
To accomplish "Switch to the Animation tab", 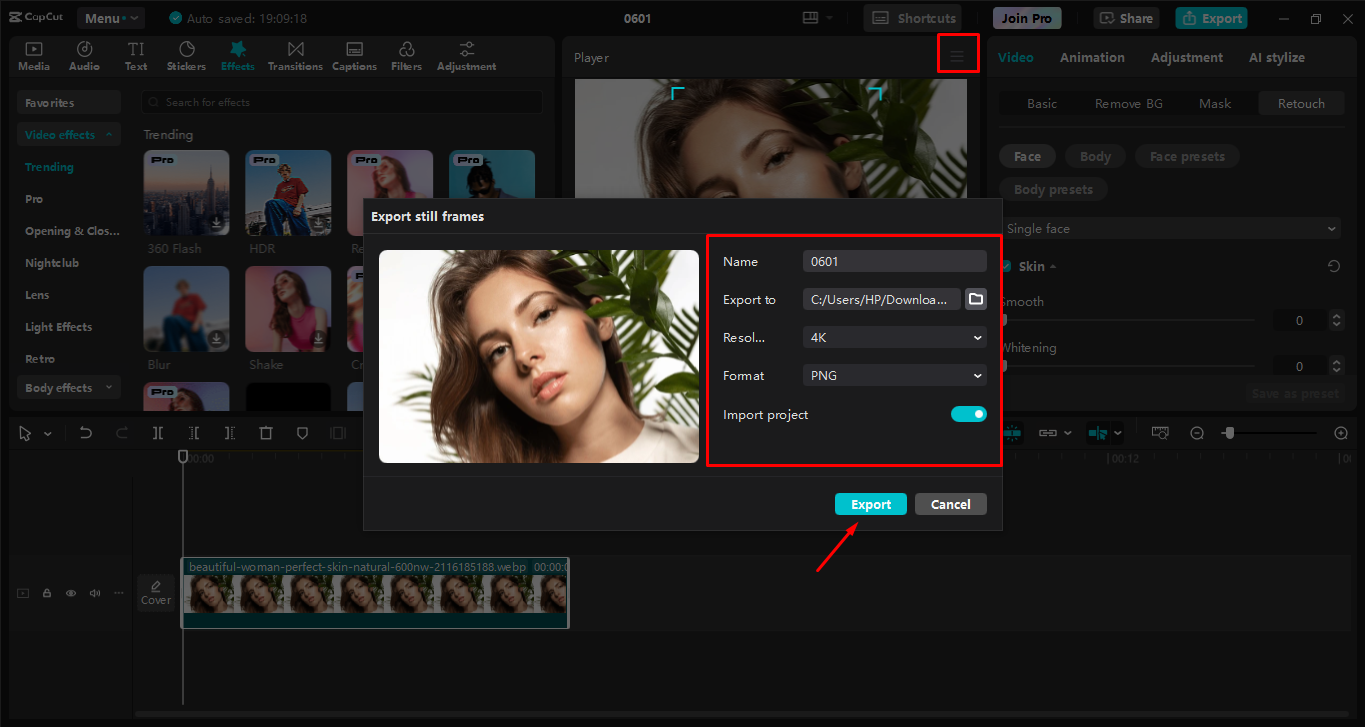I will click(x=1092, y=58).
